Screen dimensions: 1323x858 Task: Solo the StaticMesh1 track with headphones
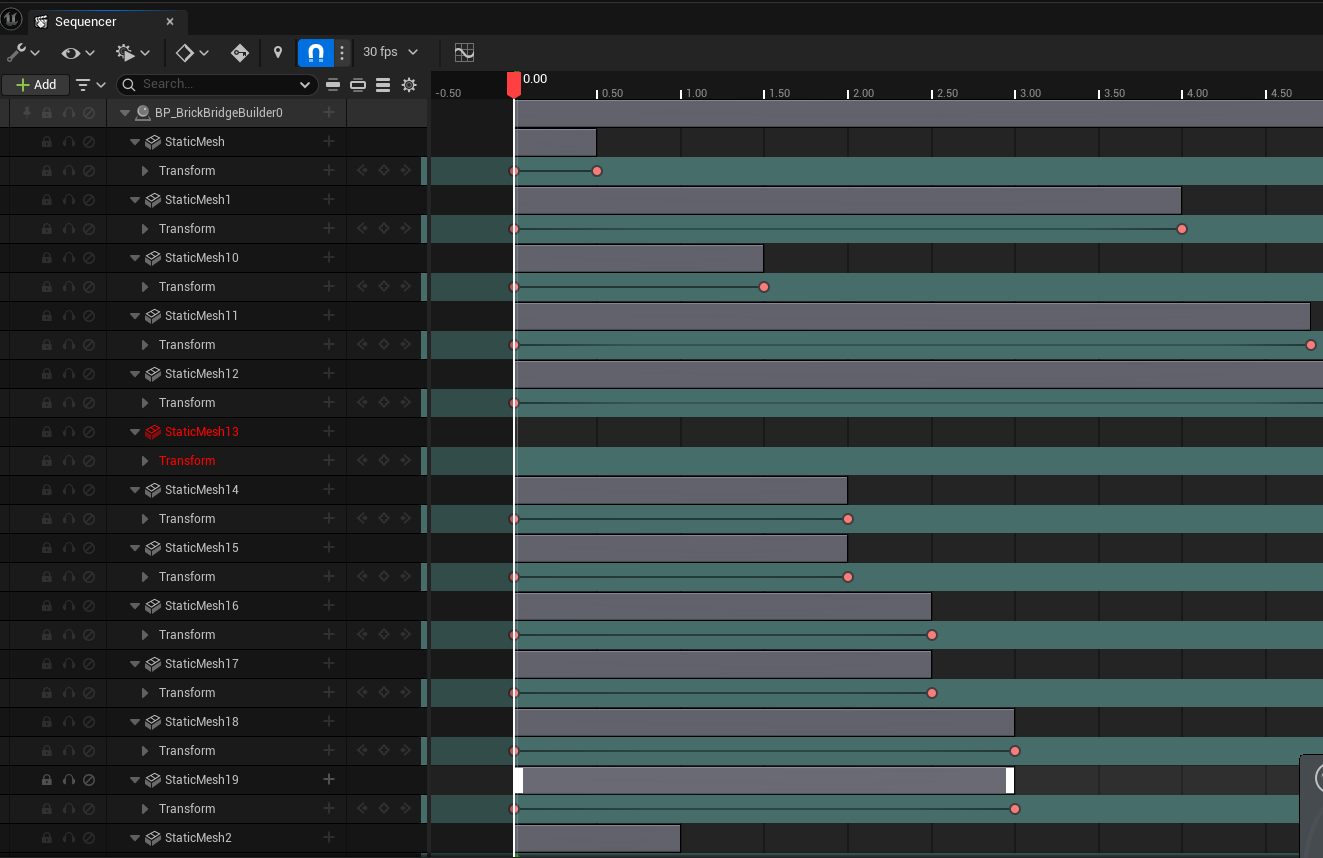coord(69,200)
